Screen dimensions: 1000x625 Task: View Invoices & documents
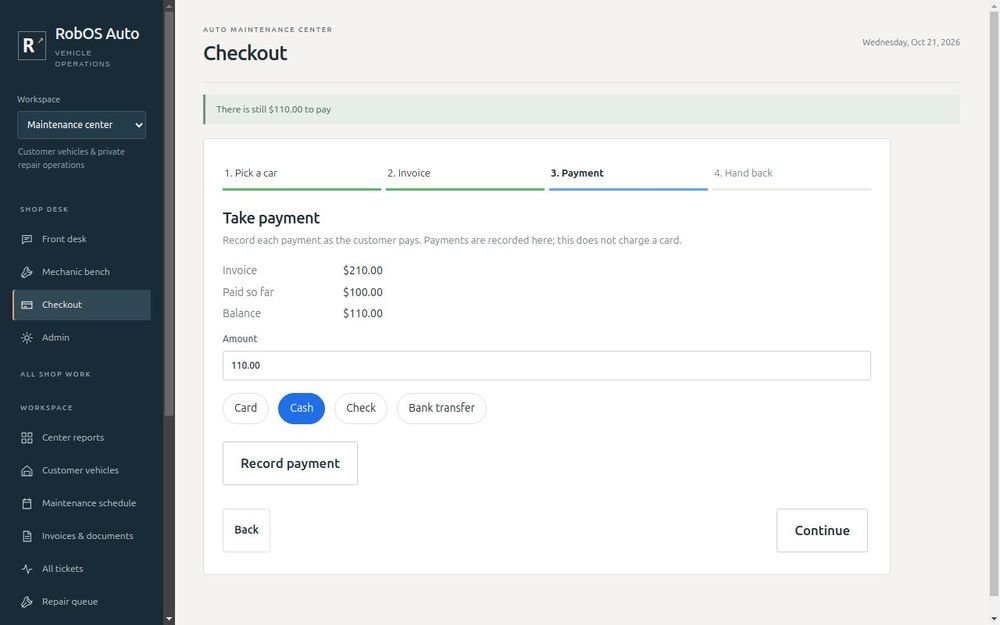(x=82, y=536)
